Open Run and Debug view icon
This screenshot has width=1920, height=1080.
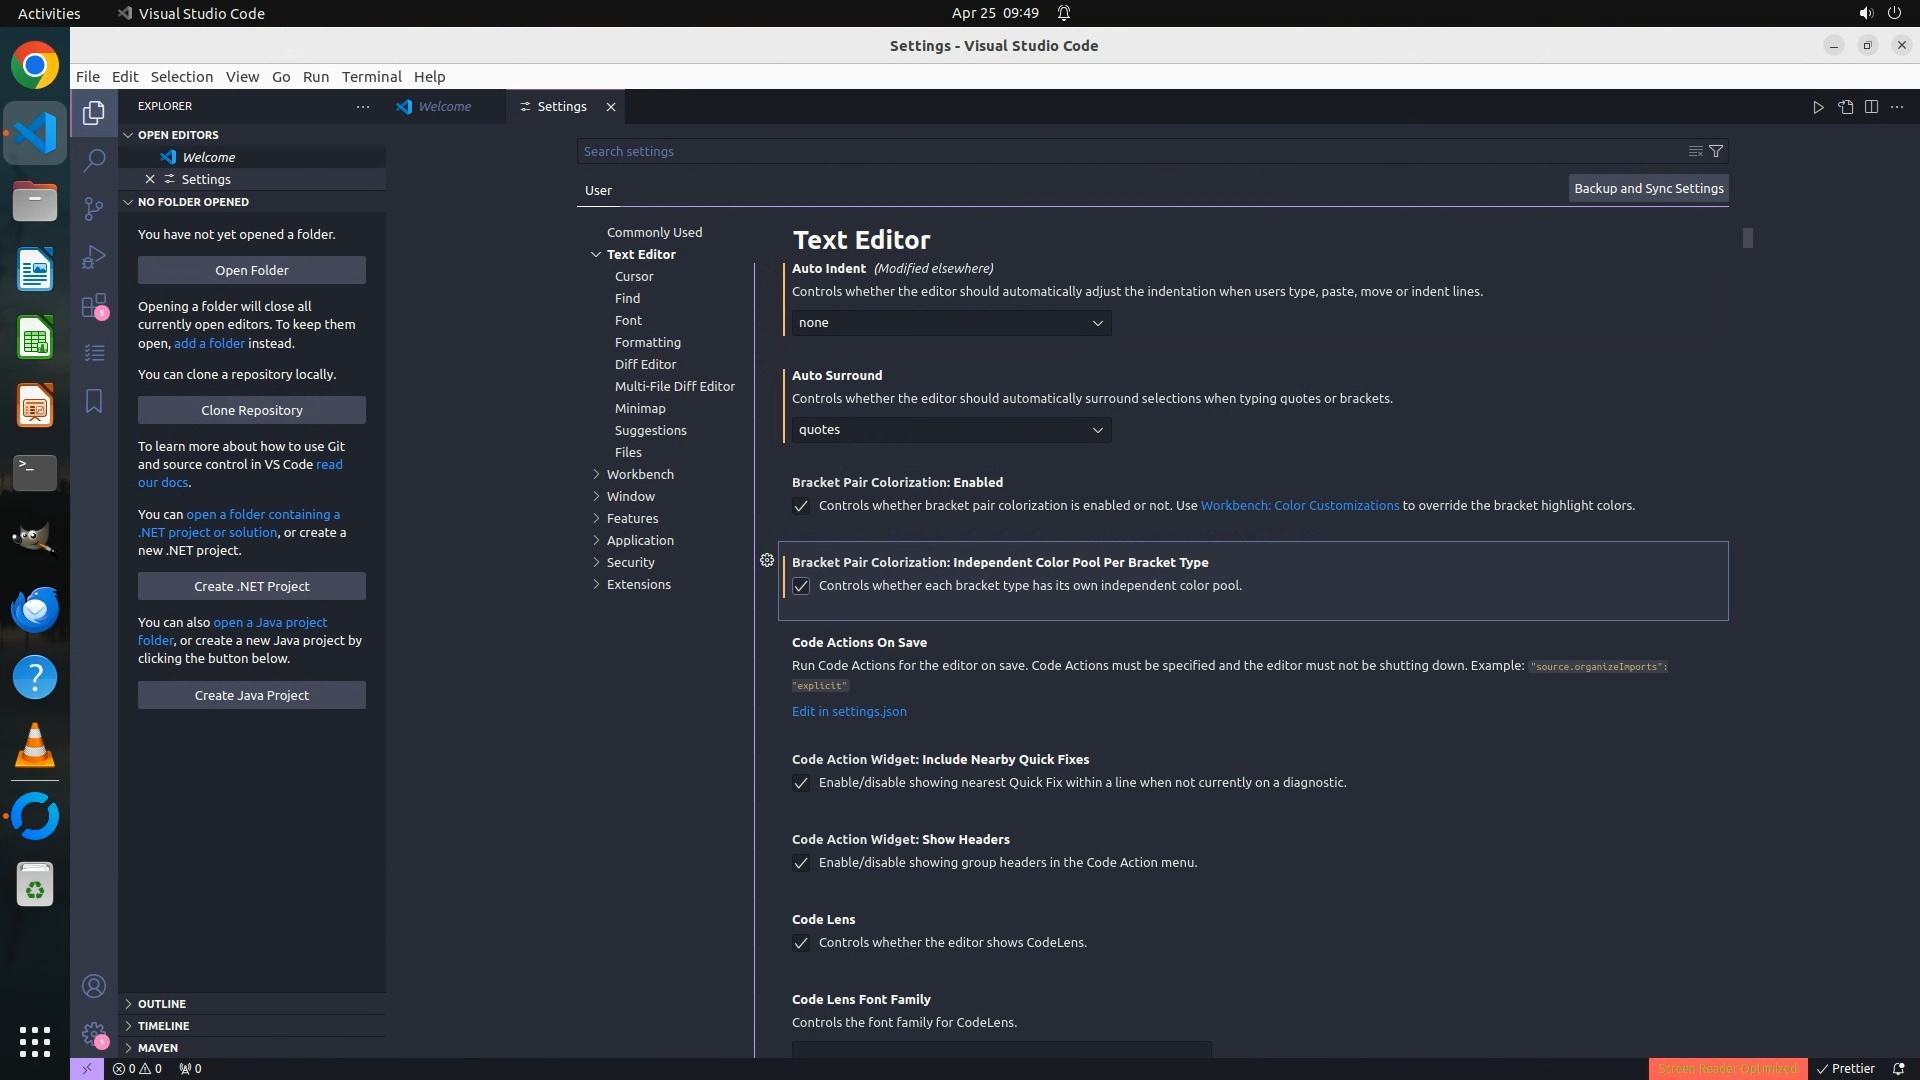click(x=94, y=257)
